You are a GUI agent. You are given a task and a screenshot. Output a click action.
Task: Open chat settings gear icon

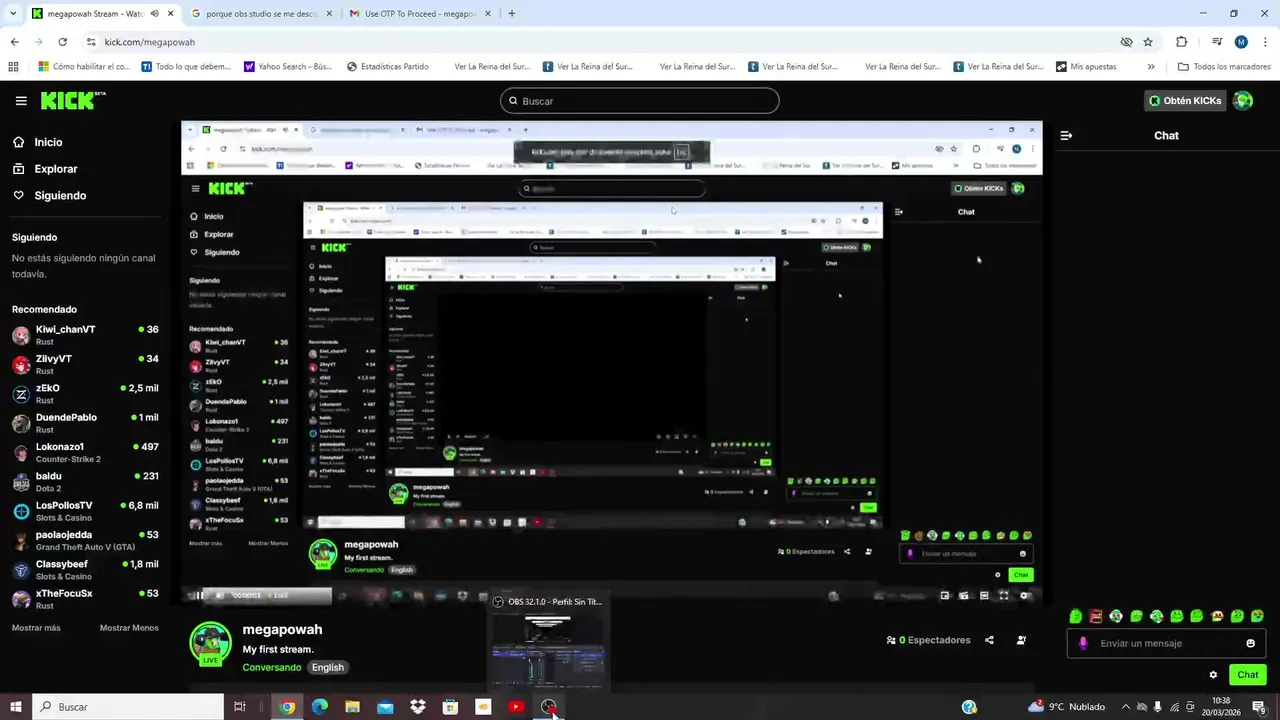point(1213,675)
